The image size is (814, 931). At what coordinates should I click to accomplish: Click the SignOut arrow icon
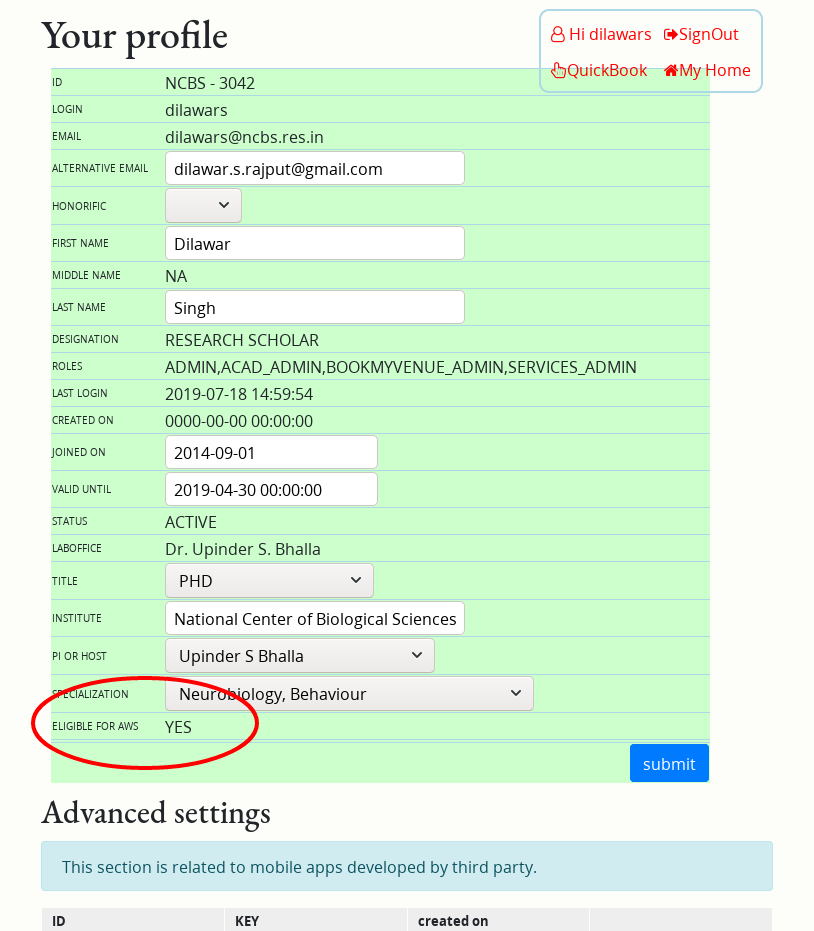(670, 34)
